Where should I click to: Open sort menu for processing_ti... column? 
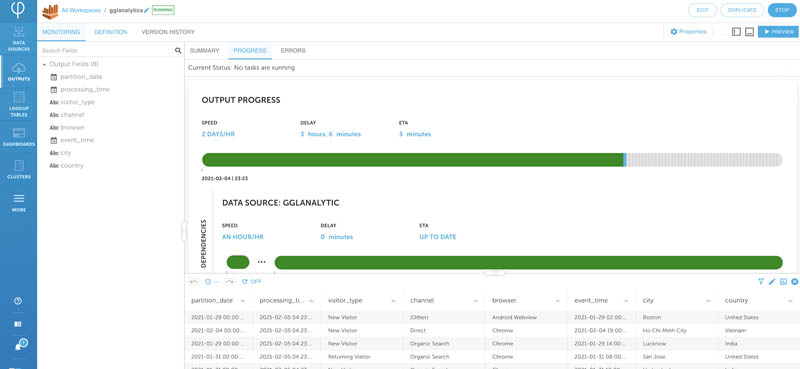coord(311,301)
